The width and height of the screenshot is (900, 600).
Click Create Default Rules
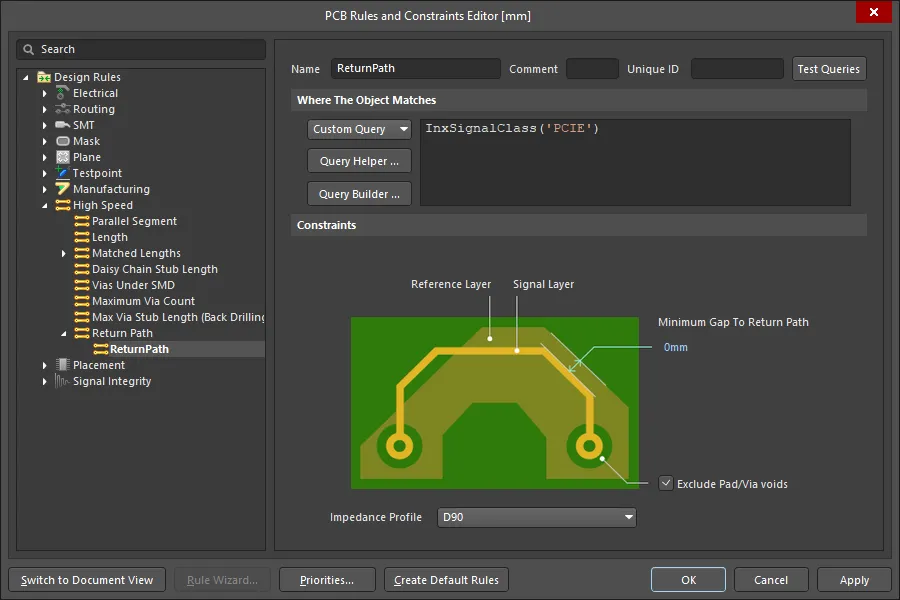point(446,580)
